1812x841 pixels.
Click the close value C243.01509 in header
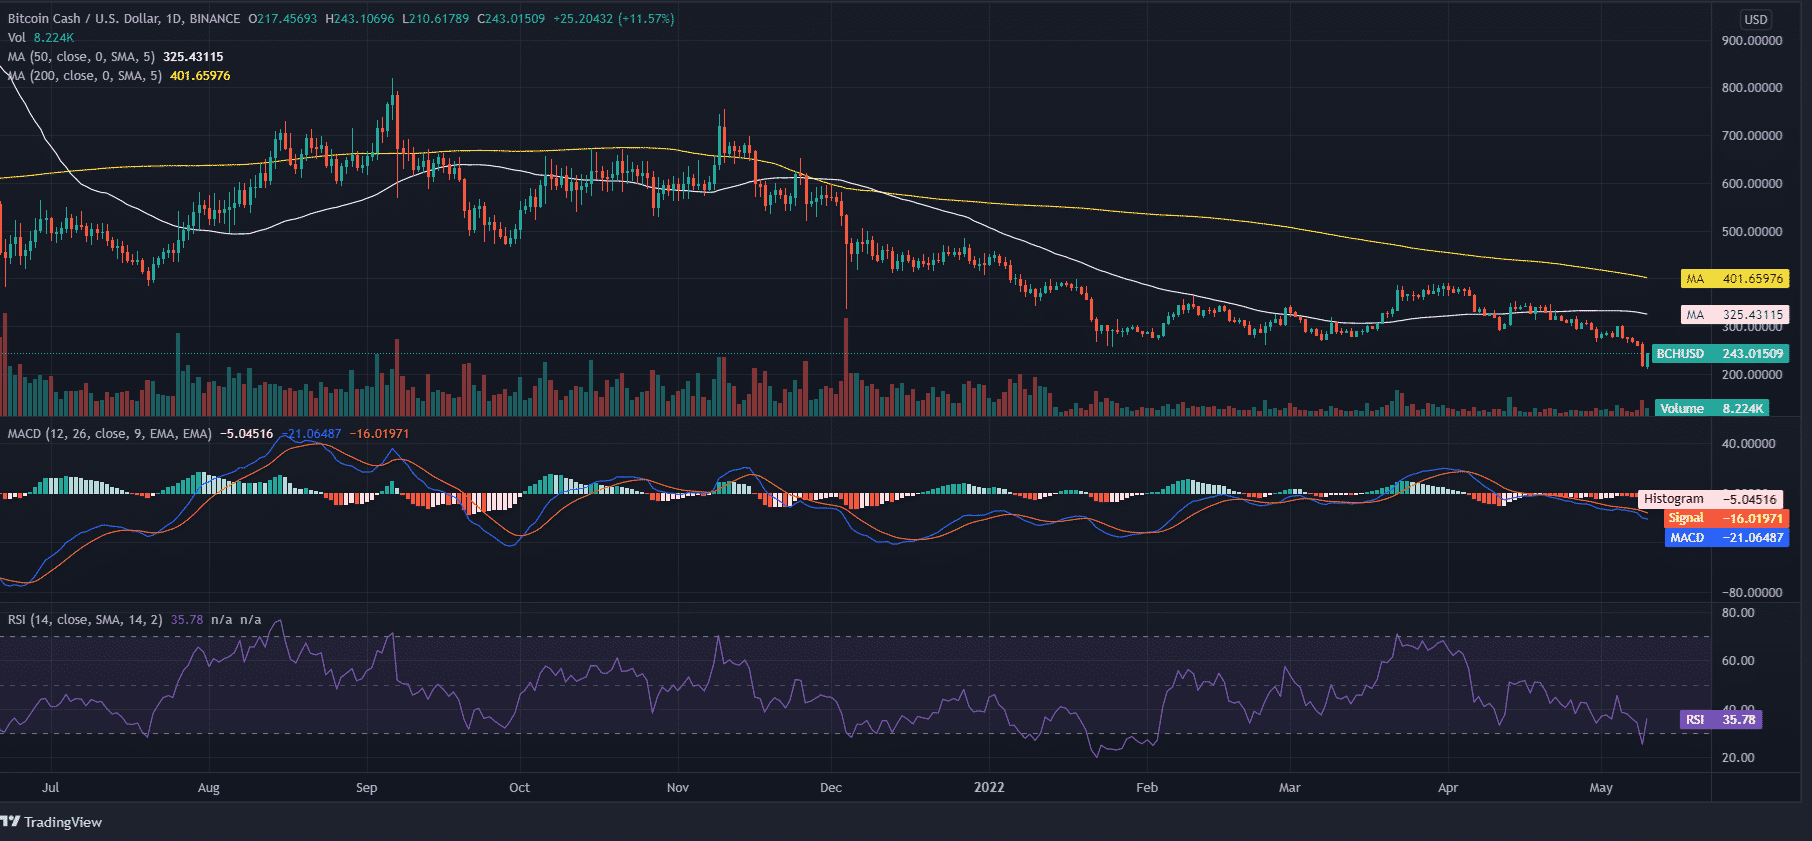click(x=511, y=19)
